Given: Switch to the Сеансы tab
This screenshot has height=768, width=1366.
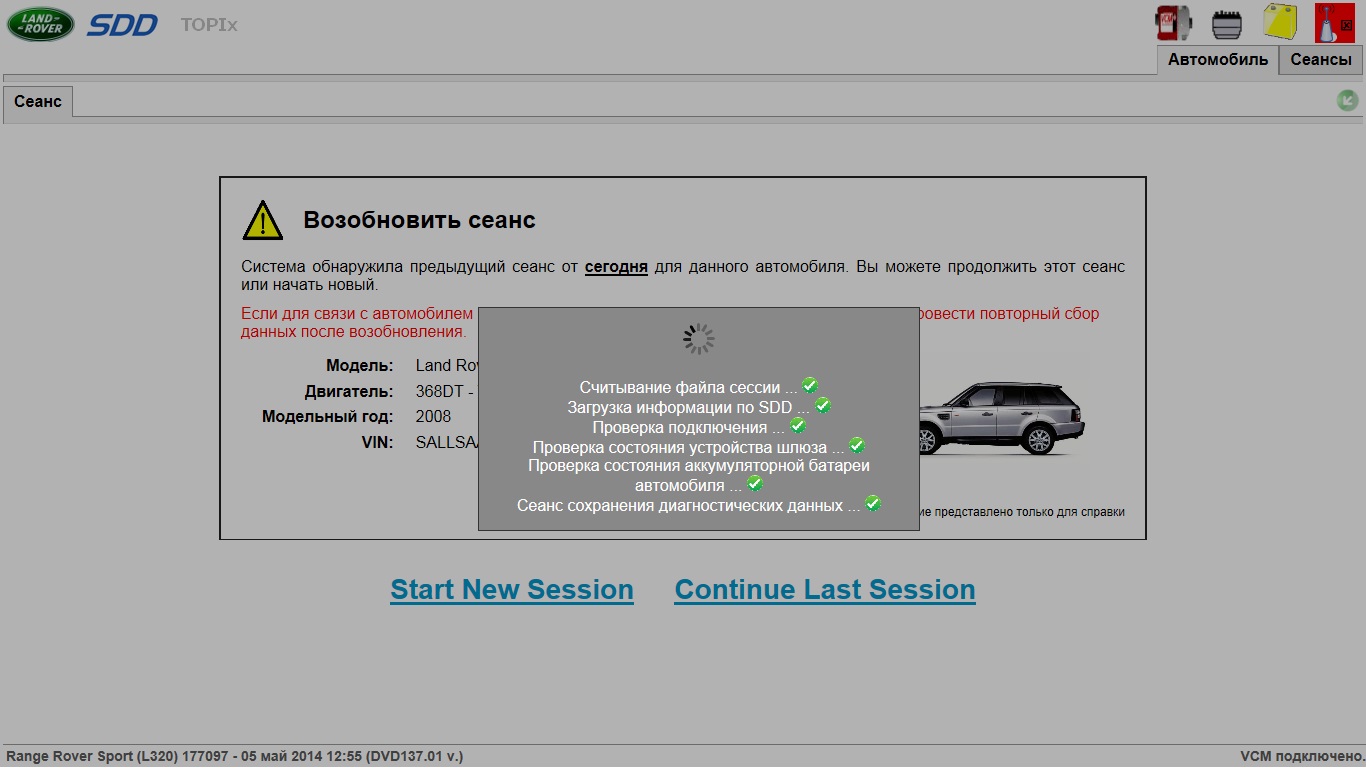Looking at the screenshot, I should click(1321, 59).
